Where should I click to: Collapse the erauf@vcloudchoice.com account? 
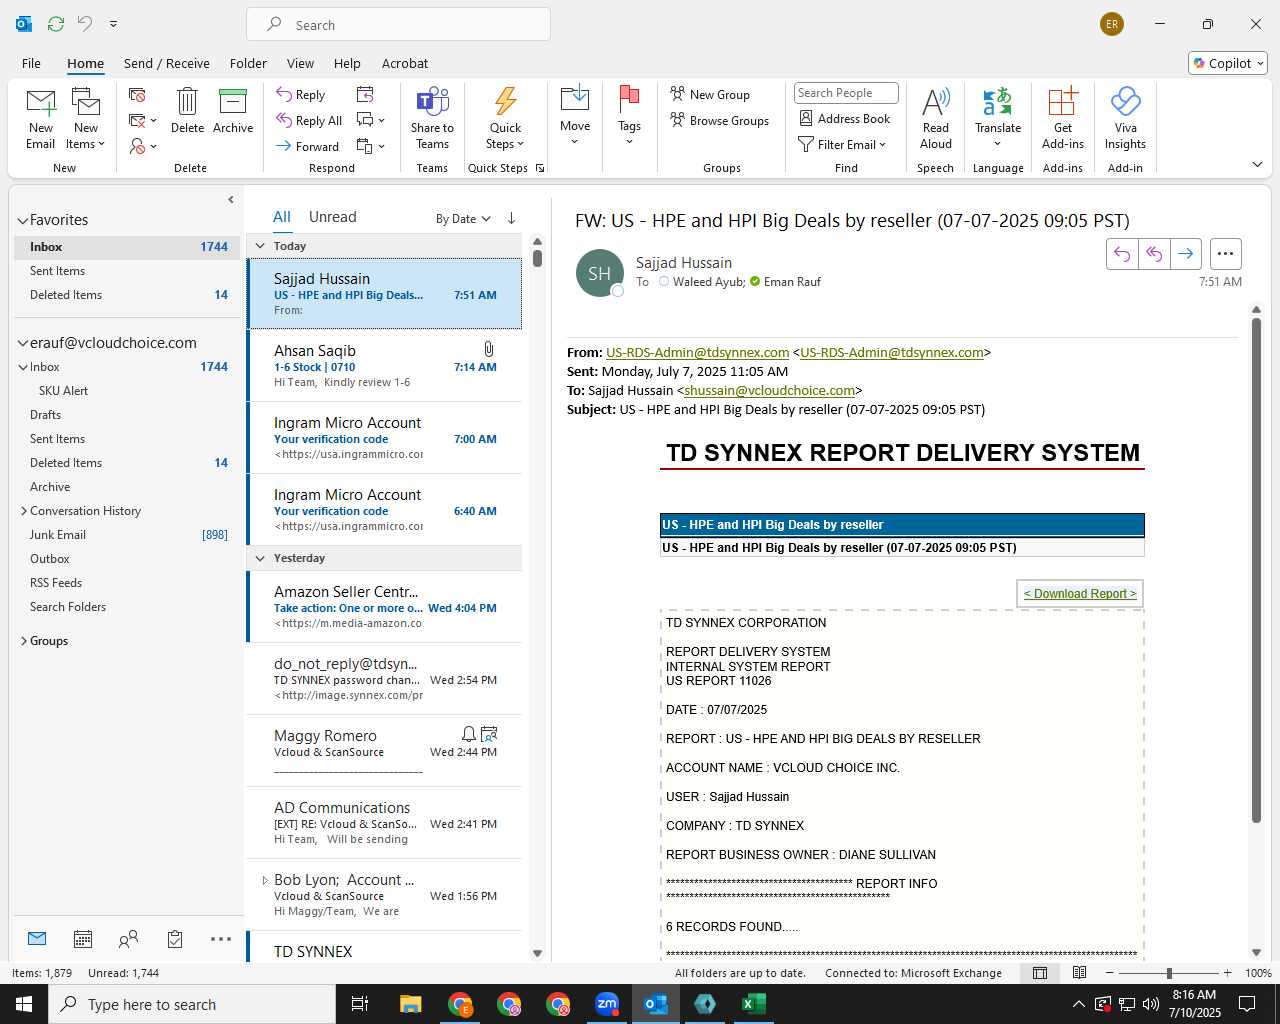(x=22, y=343)
